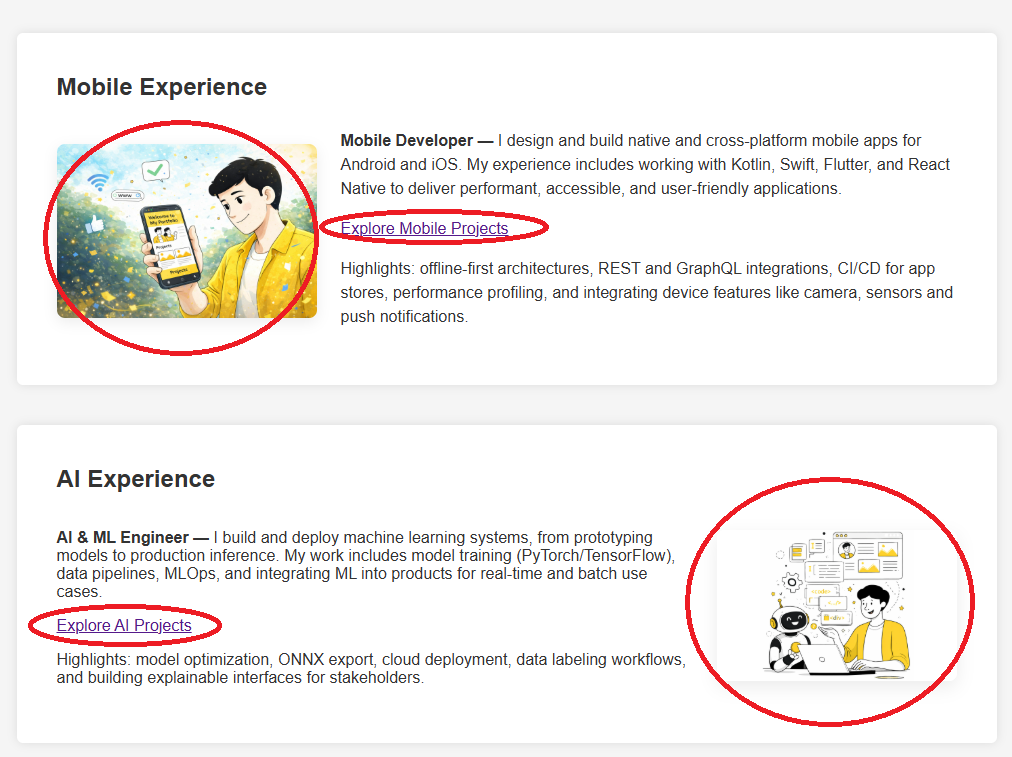
Task: Open the Explore Mobile Projects link
Action: click(x=424, y=229)
